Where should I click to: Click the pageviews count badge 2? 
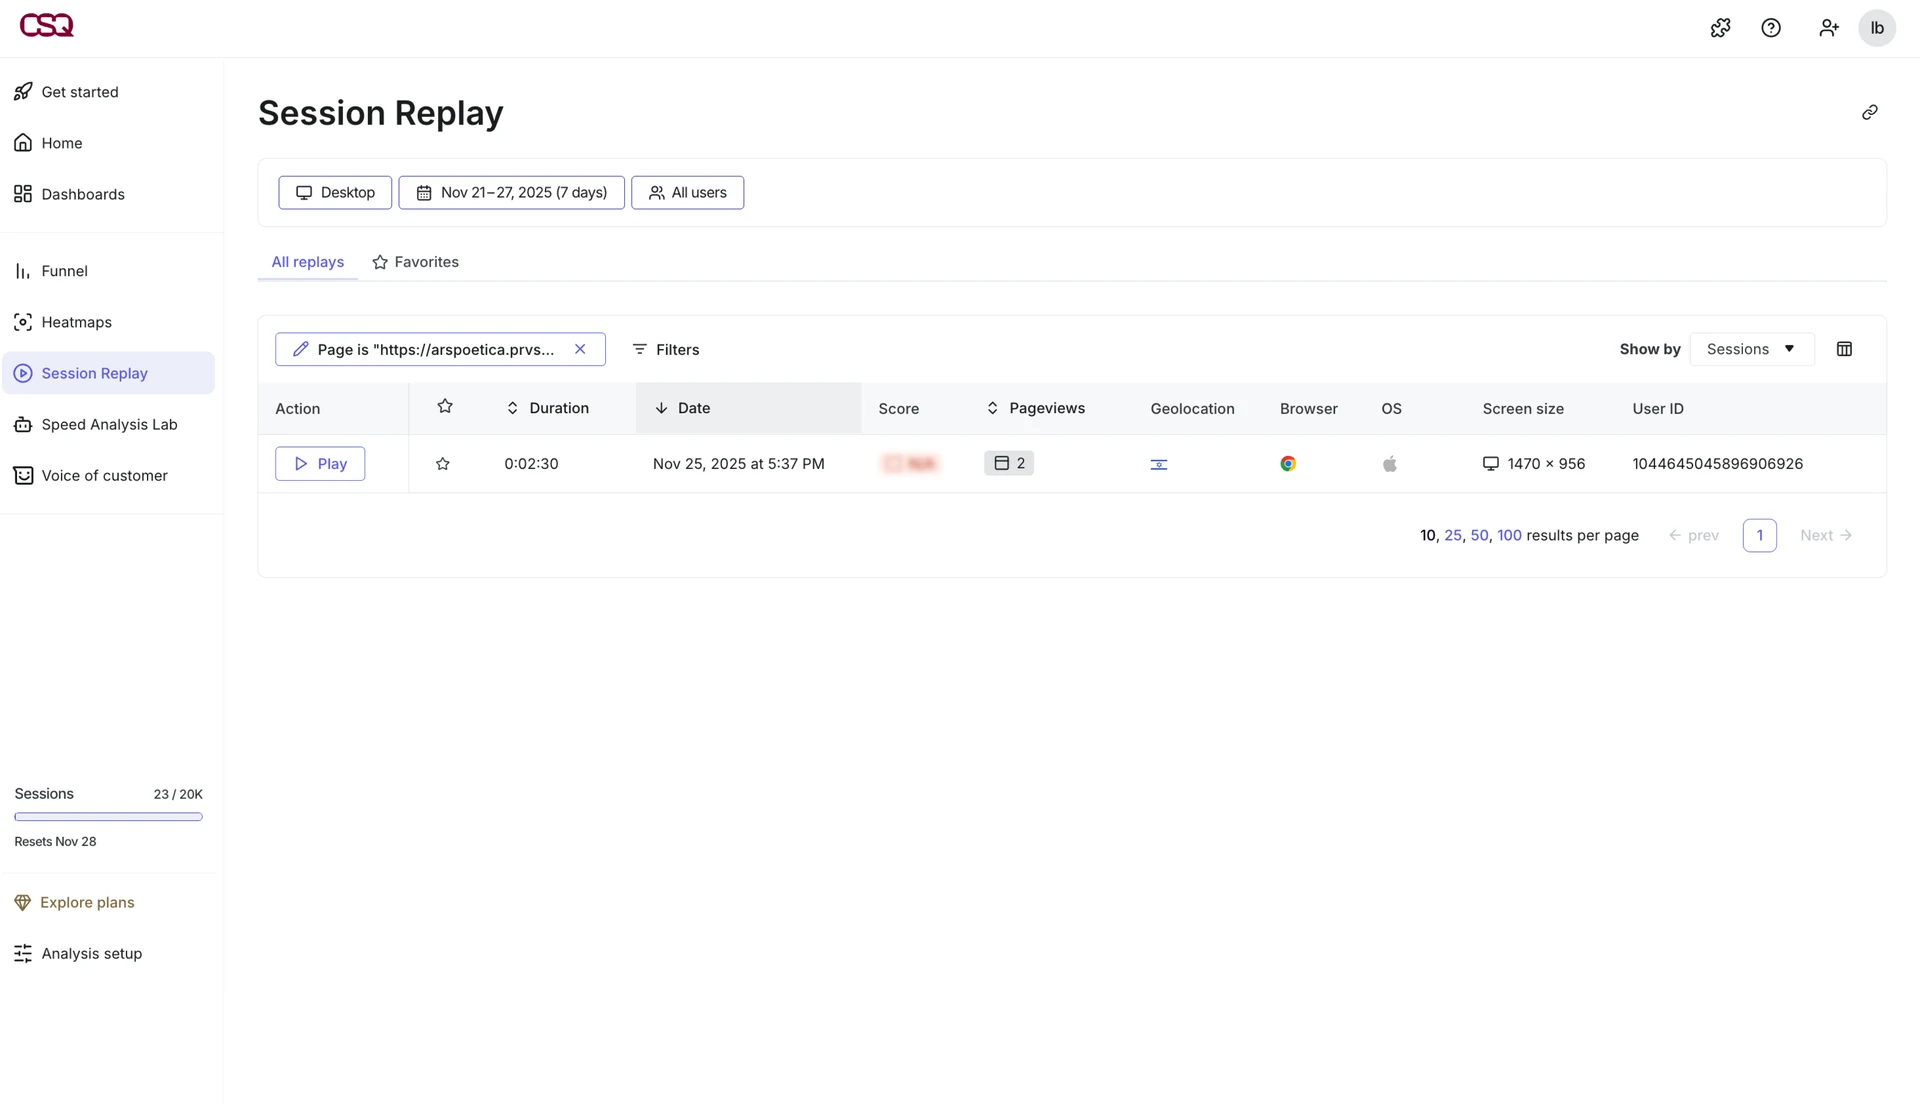tap(1009, 463)
